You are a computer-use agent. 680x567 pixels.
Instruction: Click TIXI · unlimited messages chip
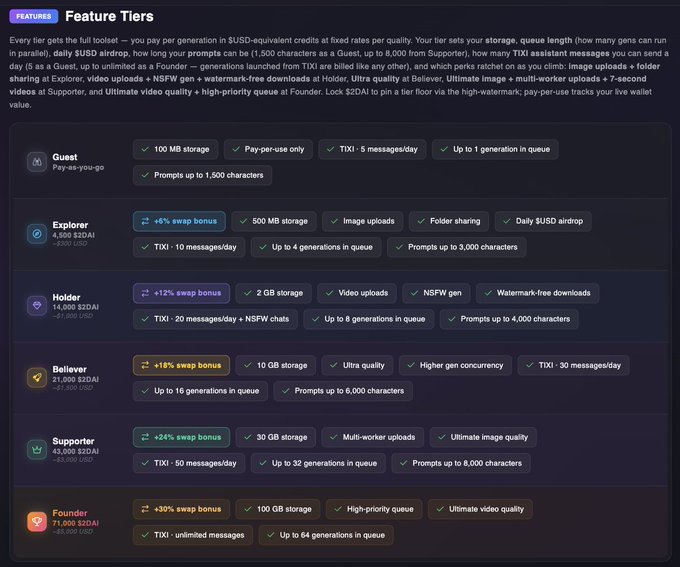[x=193, y=535]
